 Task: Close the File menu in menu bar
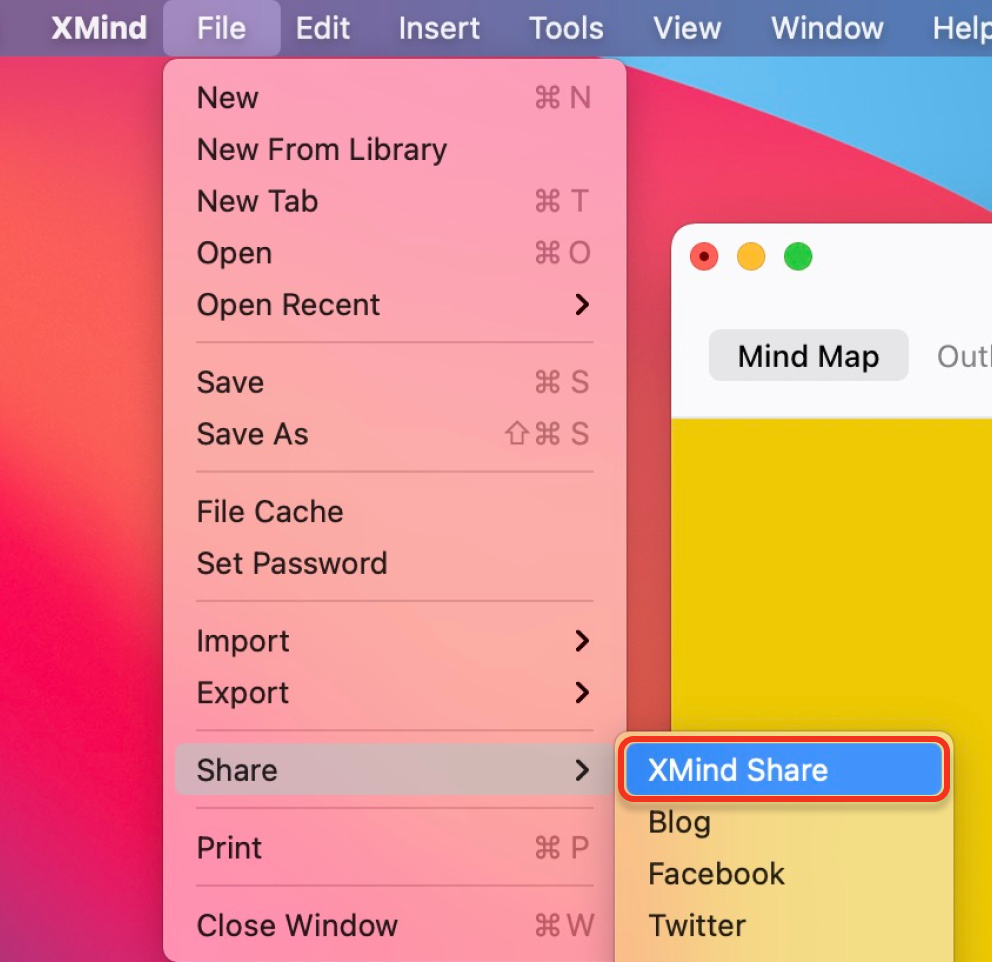click(221, 28)
